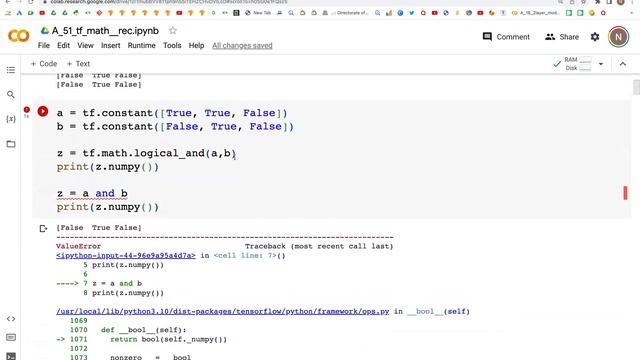
Task: Click the 'b = tf.constant' code line
Action: point(176,127)
